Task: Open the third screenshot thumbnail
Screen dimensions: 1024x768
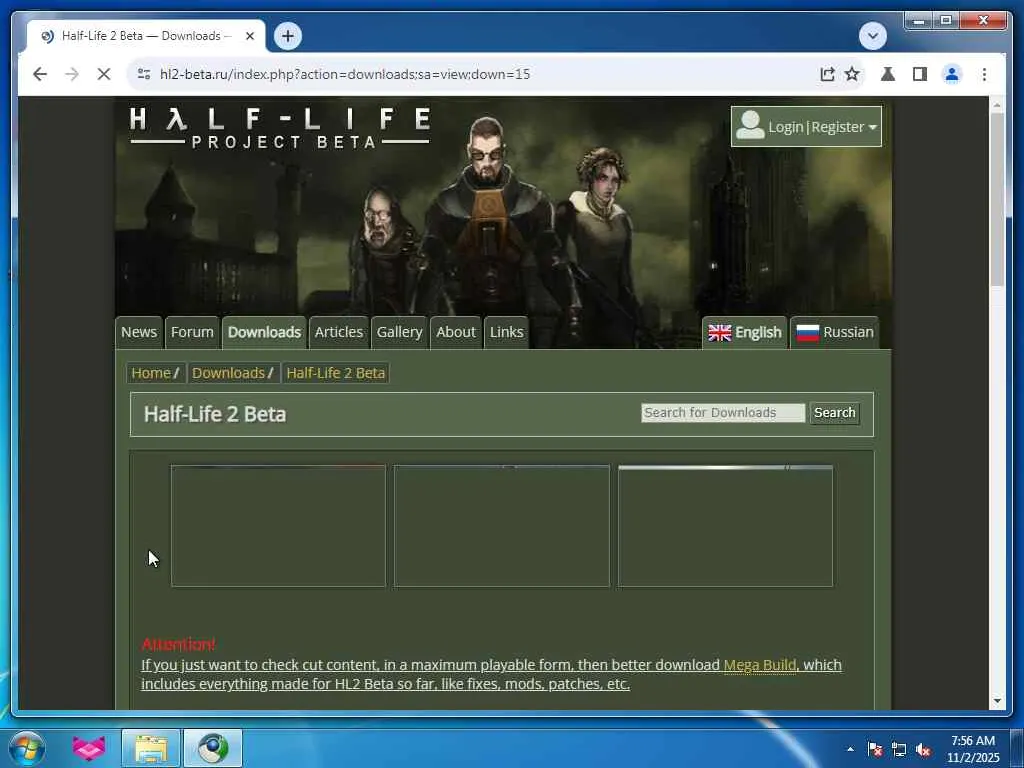Action: point(725,526)
